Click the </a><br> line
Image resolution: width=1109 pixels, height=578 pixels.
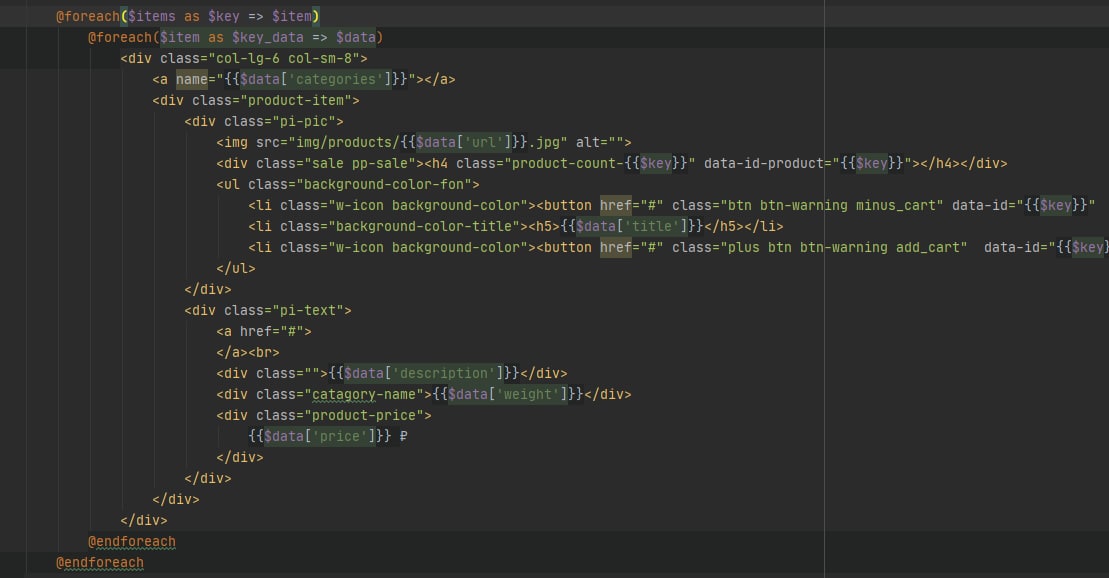coord(248,352)
